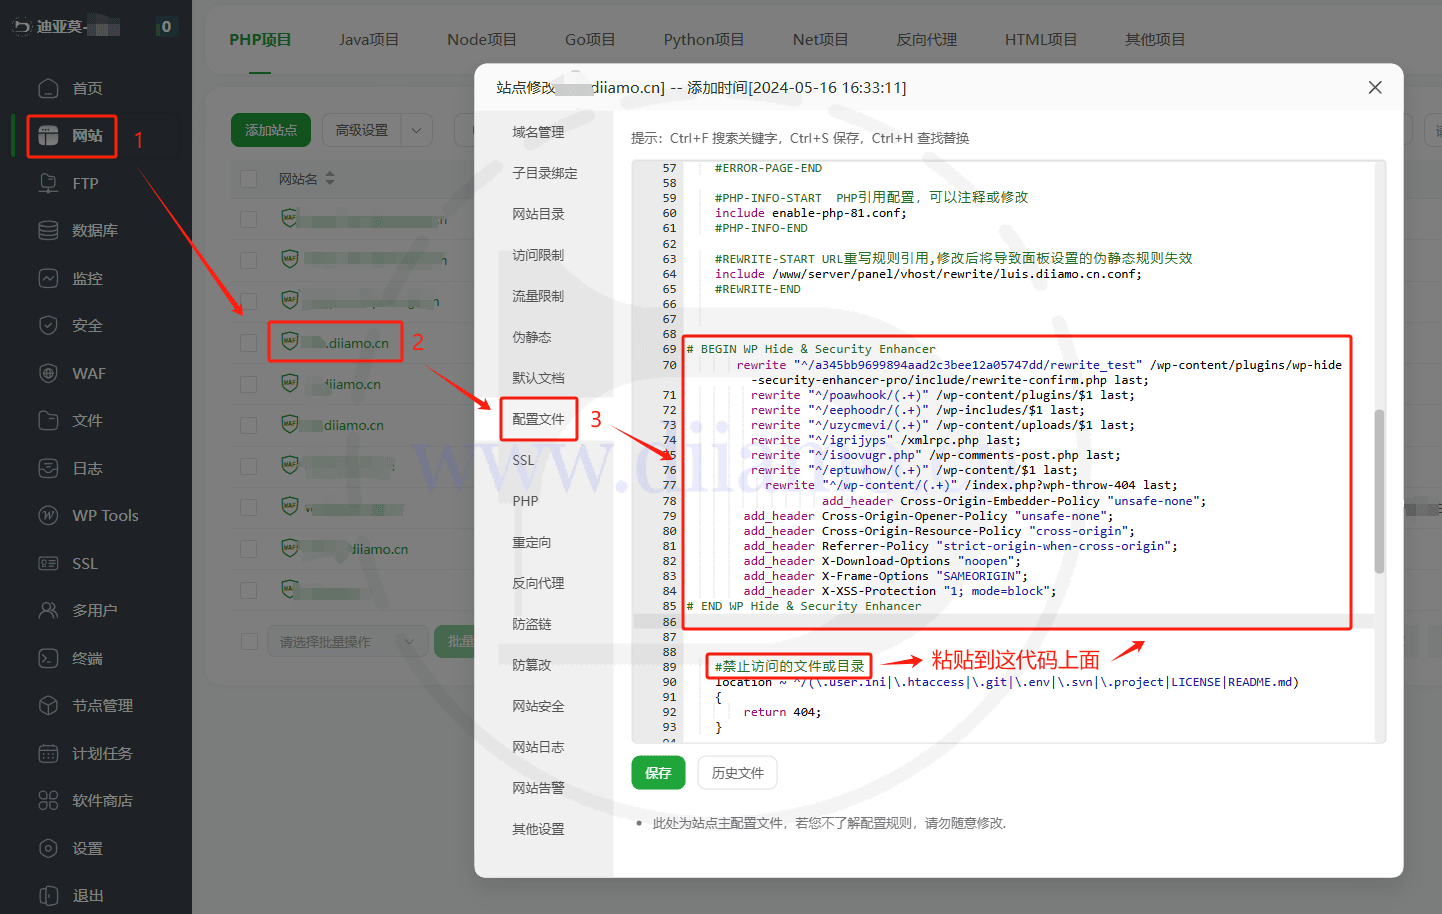Select 配置文件 in dialog menu
Image resolution: width=1442 pixels, height=914 pixels.
coord(539,419)
